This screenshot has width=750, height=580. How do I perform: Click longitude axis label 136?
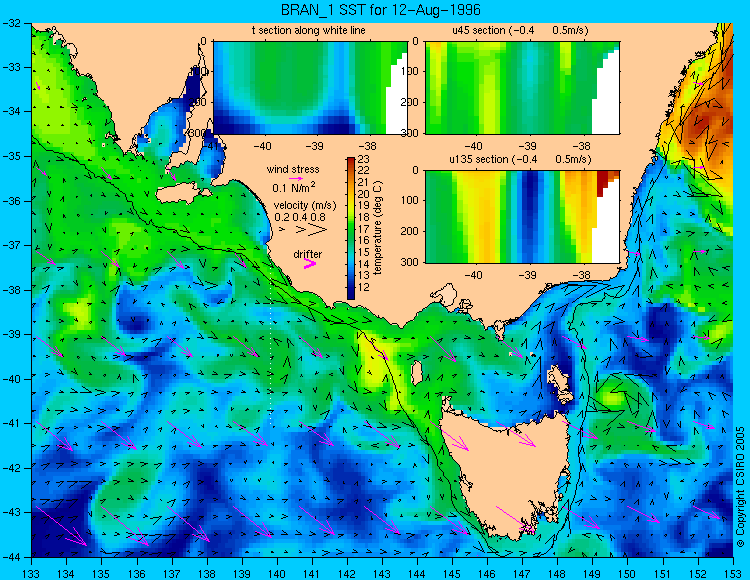point(136,573)
